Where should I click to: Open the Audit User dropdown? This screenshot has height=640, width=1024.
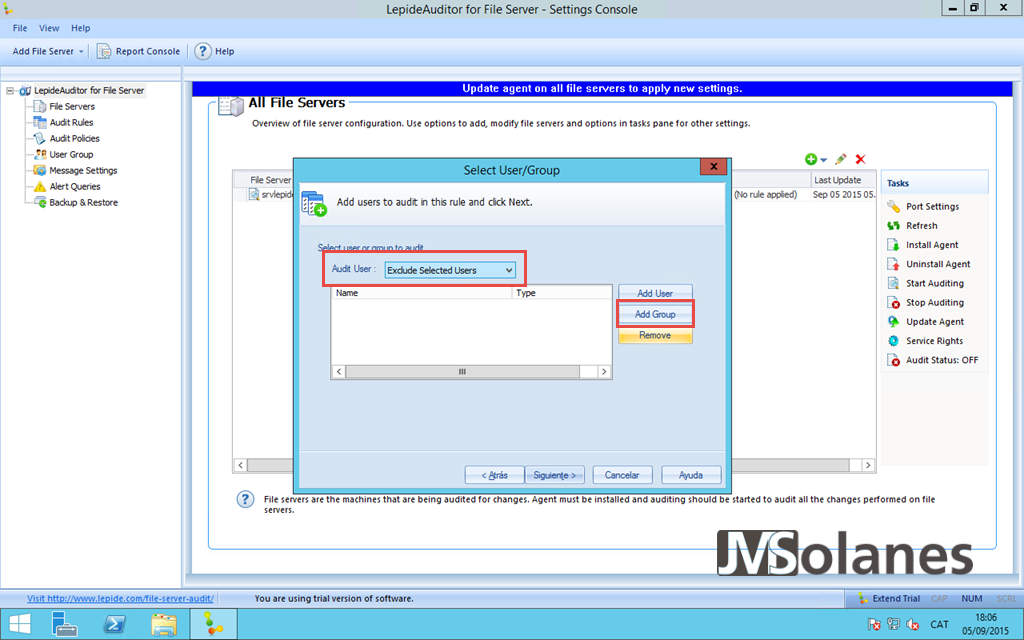449,270
